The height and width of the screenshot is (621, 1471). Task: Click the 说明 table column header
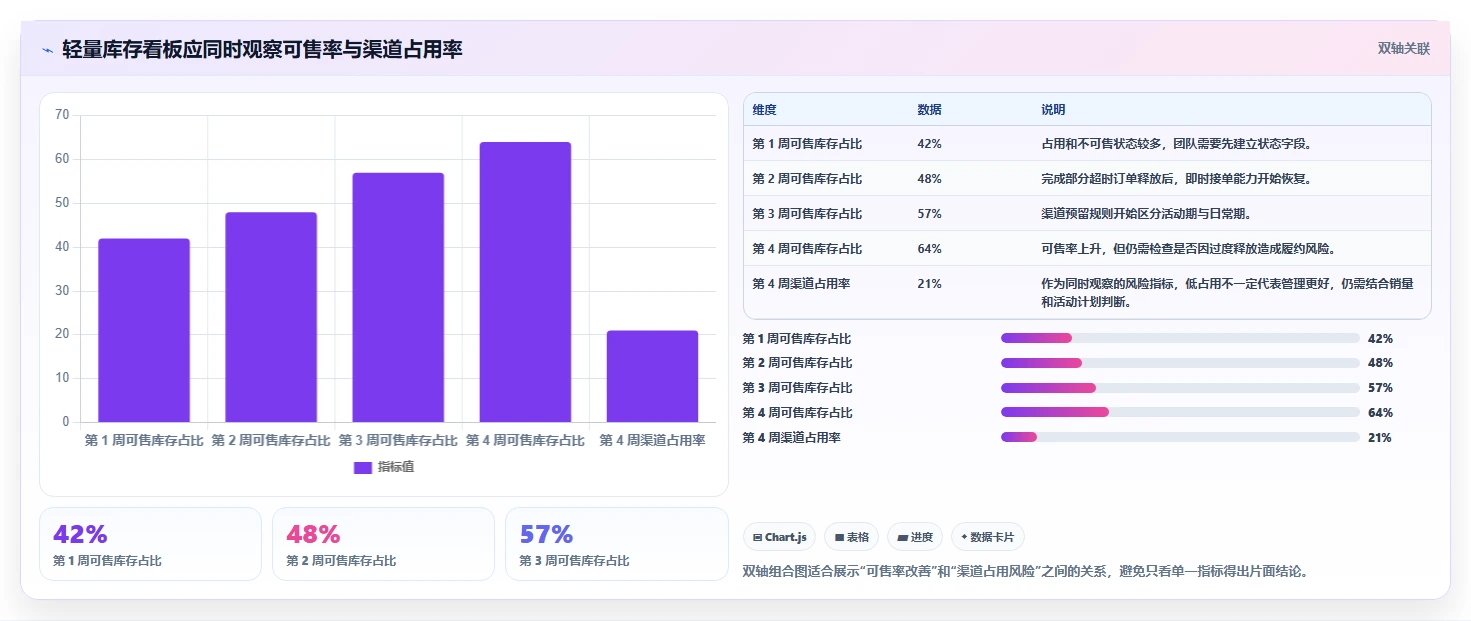pos(1053,110)
